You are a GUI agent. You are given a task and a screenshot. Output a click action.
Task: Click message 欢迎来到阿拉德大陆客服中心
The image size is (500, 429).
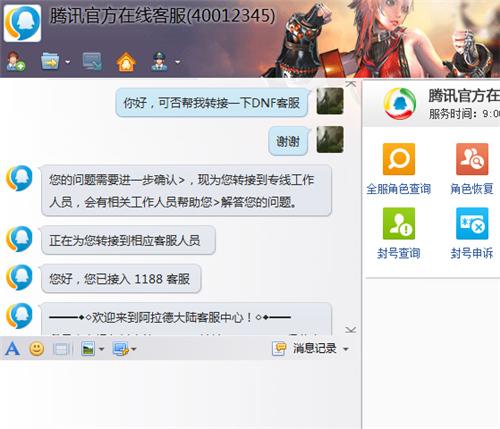click(x=186, y=319)
